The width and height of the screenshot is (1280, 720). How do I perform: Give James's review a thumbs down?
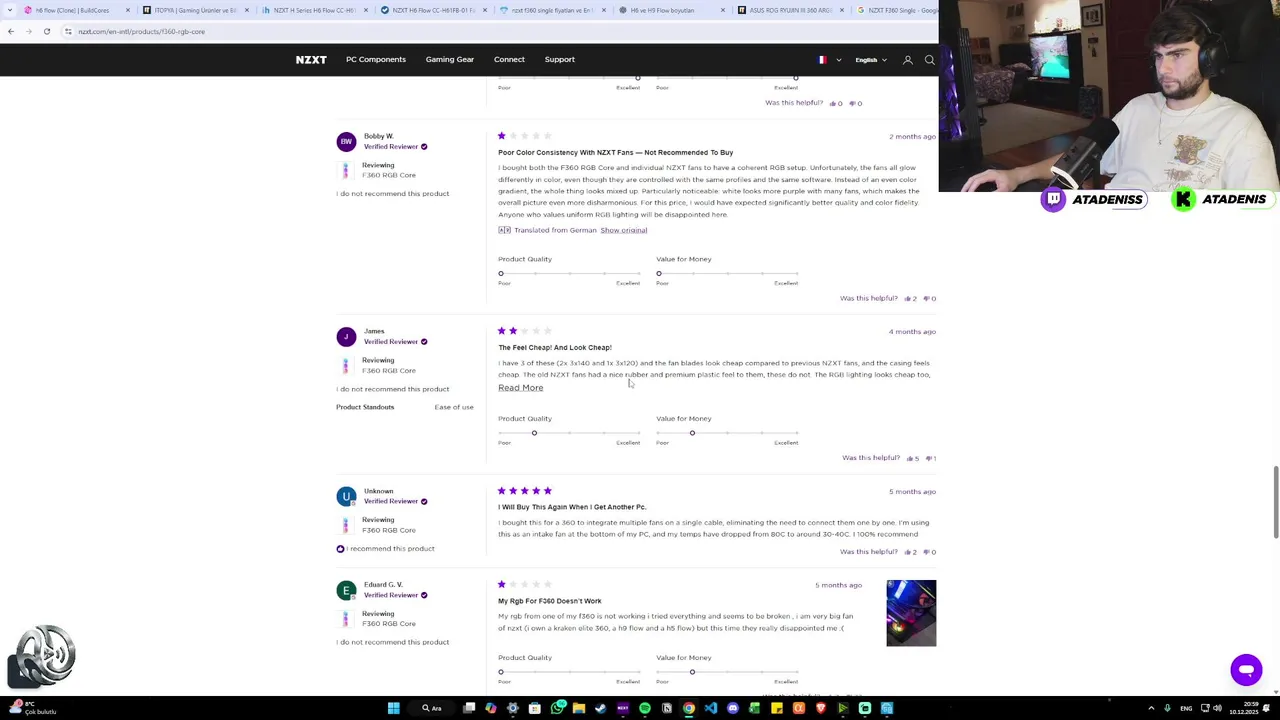pyautogui.click(x=928, y=458)
